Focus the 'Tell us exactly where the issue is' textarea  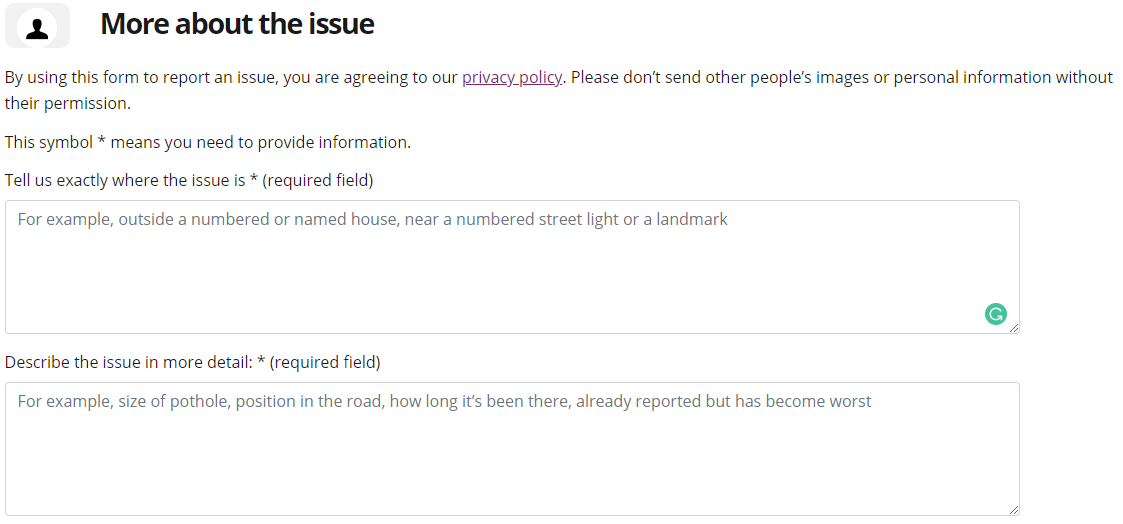coord(512,267)
